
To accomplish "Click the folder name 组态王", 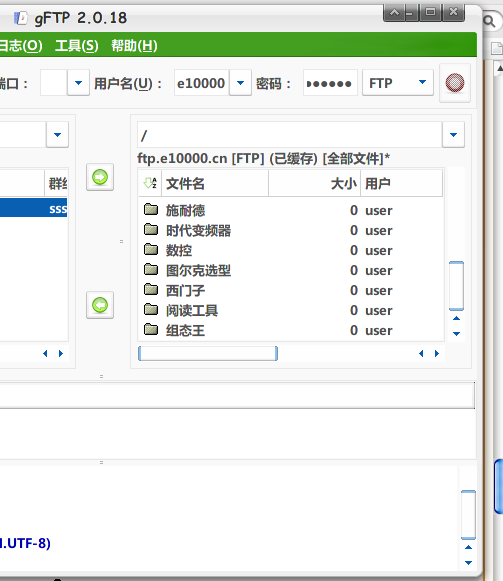I will 185,330.
